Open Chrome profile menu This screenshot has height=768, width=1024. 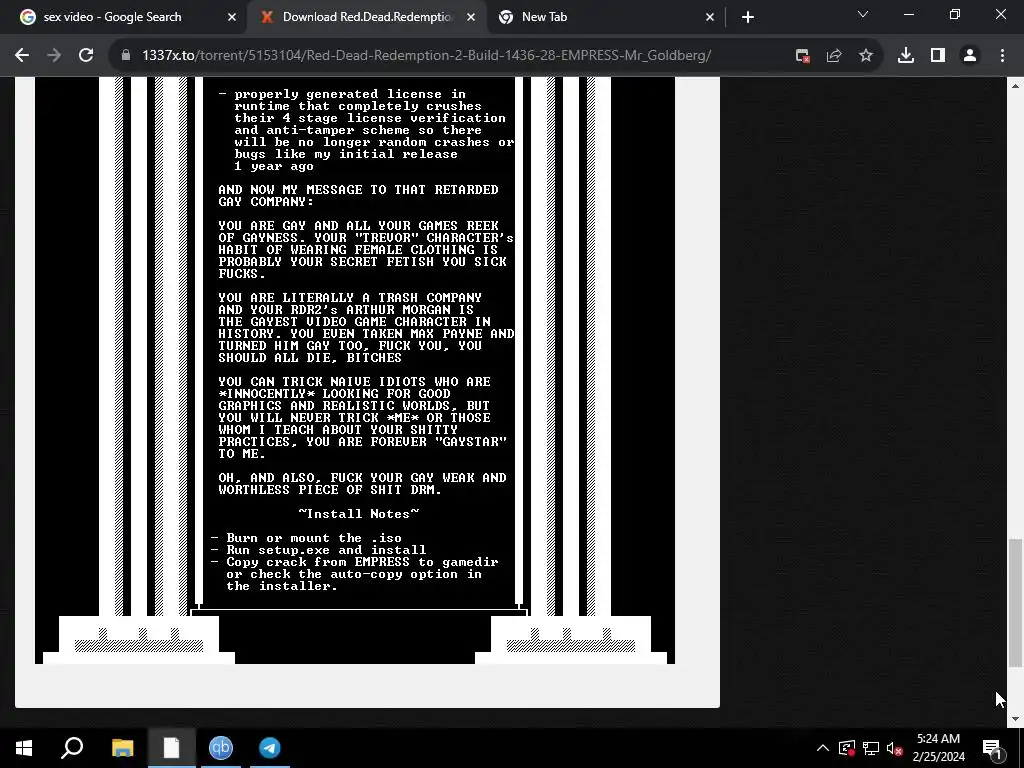pyautogui.click(x=970, y=56)
